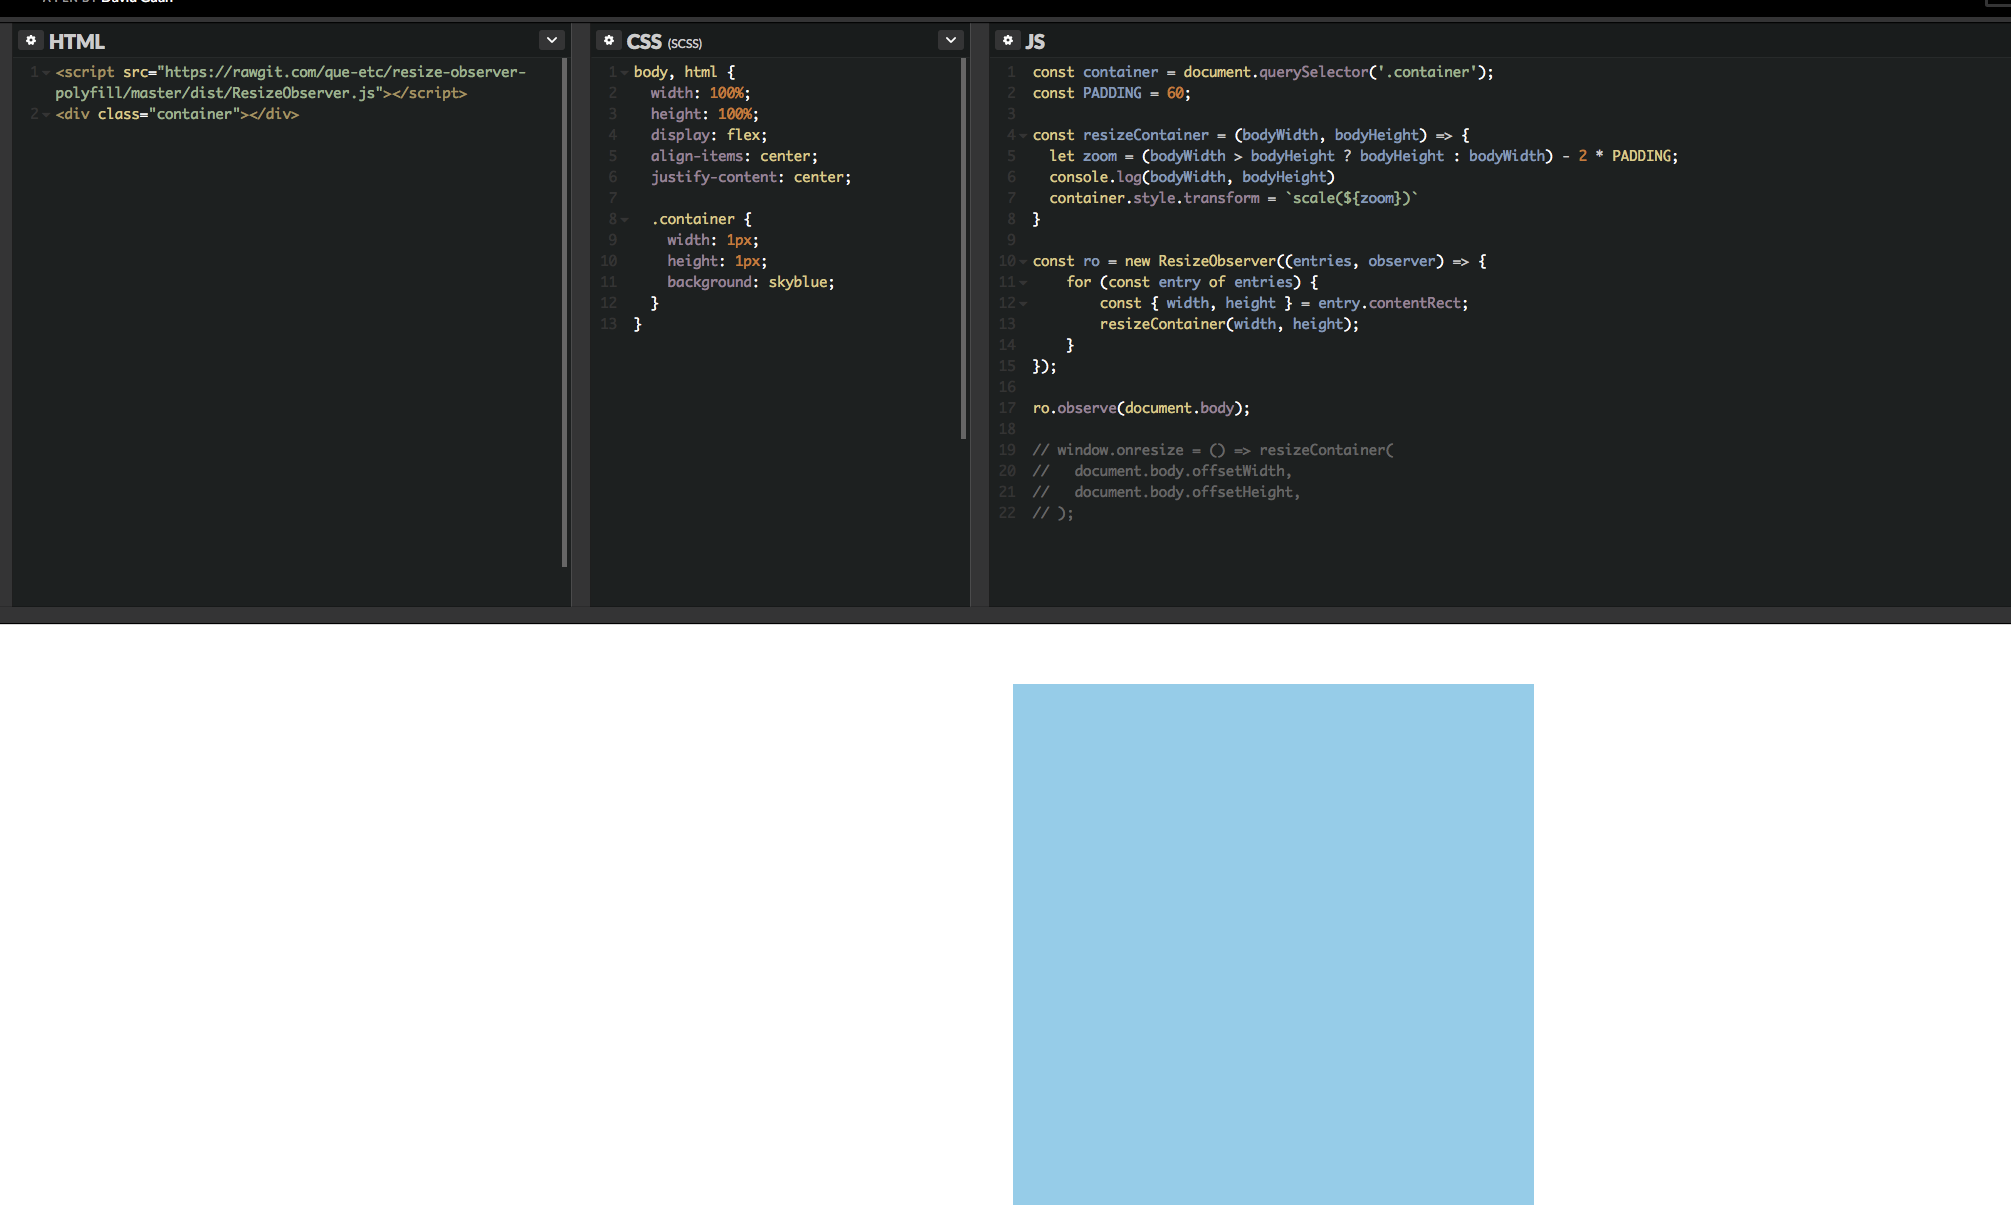Fold the .container CSS block
The height and width of the screenshot is (1224, 2011).
click(x=625, y=220)
